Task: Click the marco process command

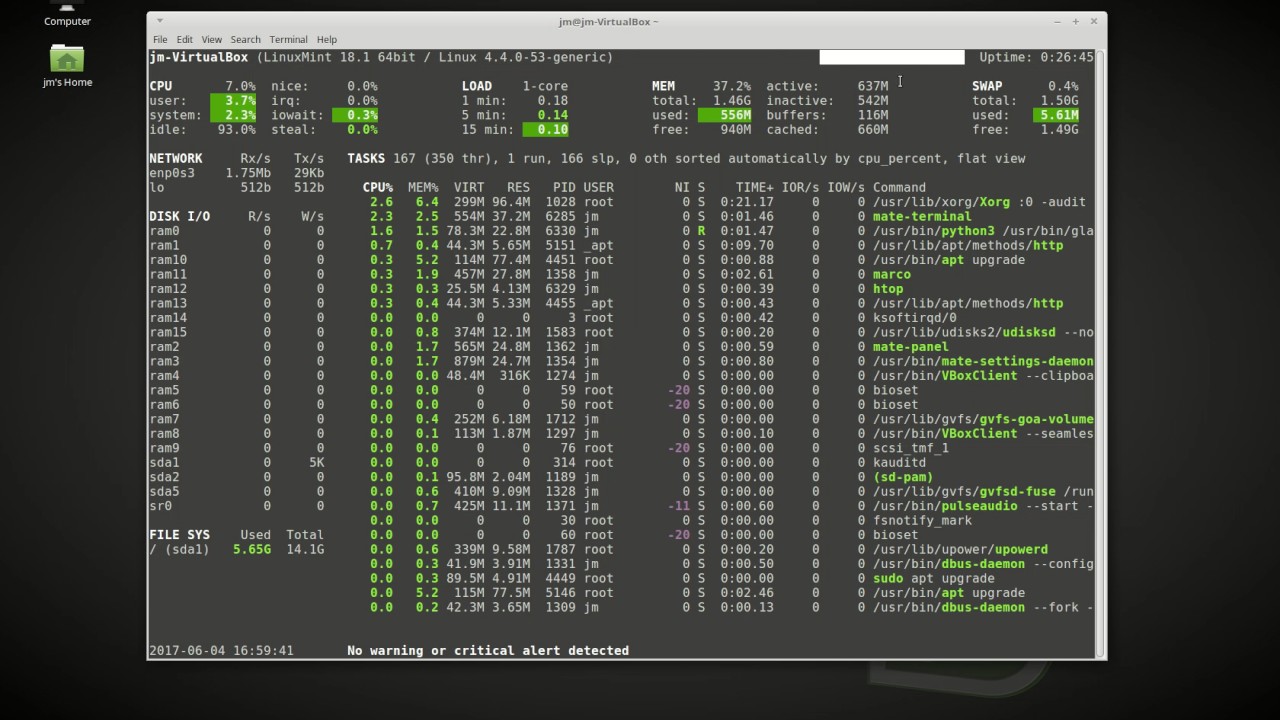Action: coord(892,274)
